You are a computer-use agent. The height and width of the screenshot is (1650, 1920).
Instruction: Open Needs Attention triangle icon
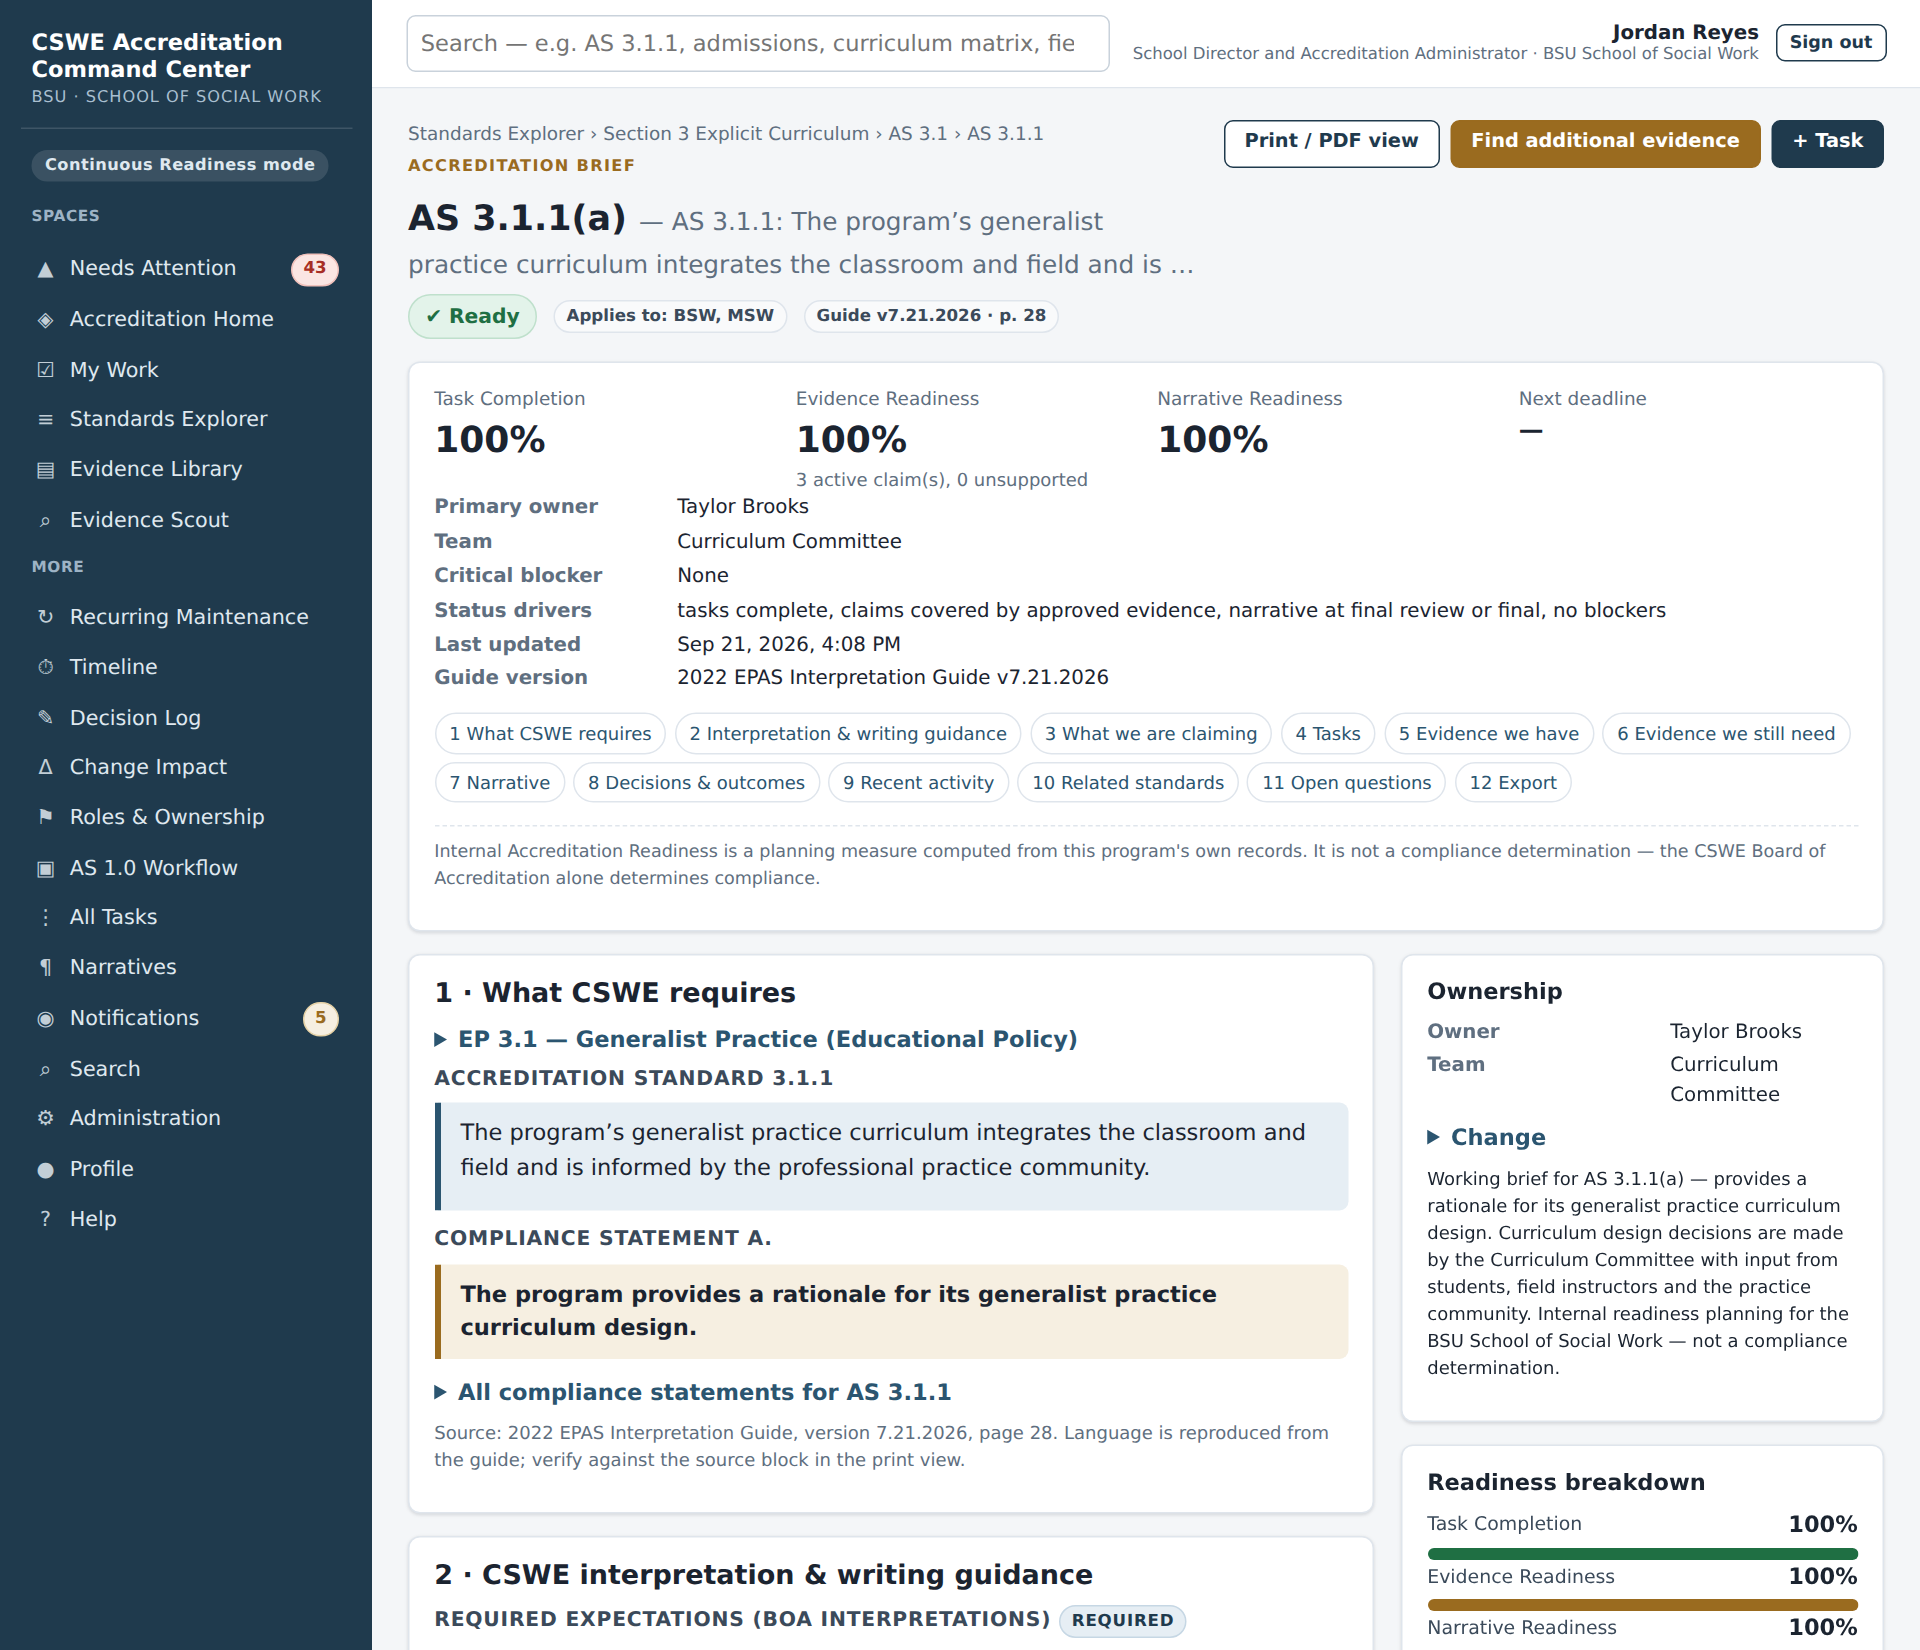tap(45, 269)
